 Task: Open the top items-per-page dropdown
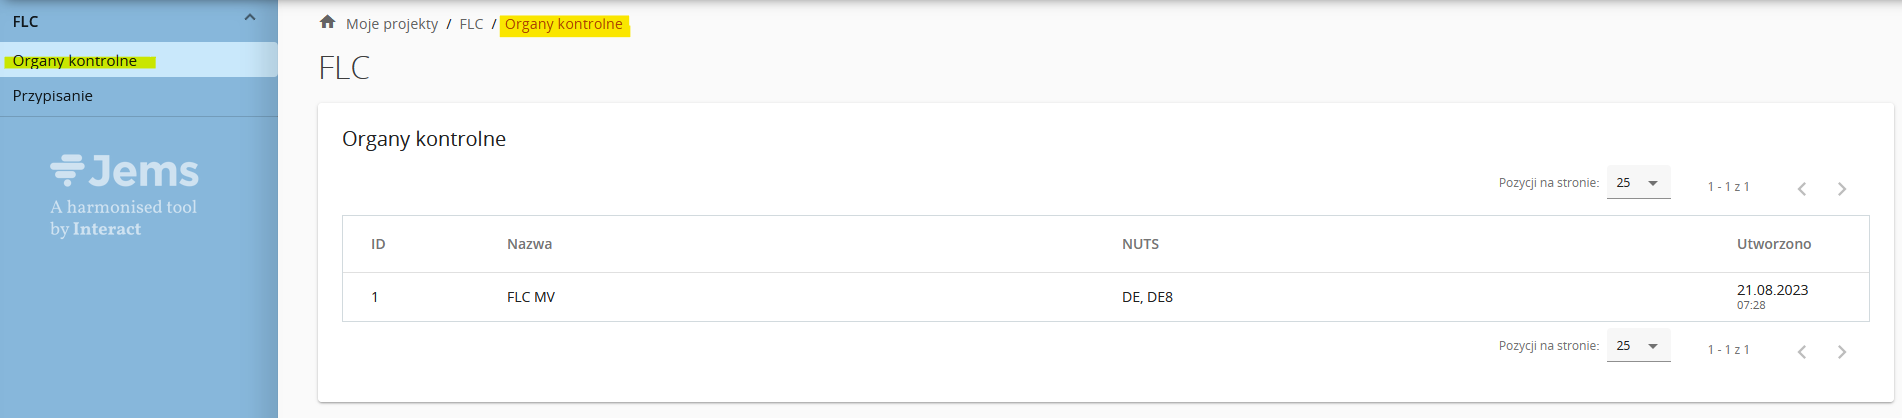1638,183
